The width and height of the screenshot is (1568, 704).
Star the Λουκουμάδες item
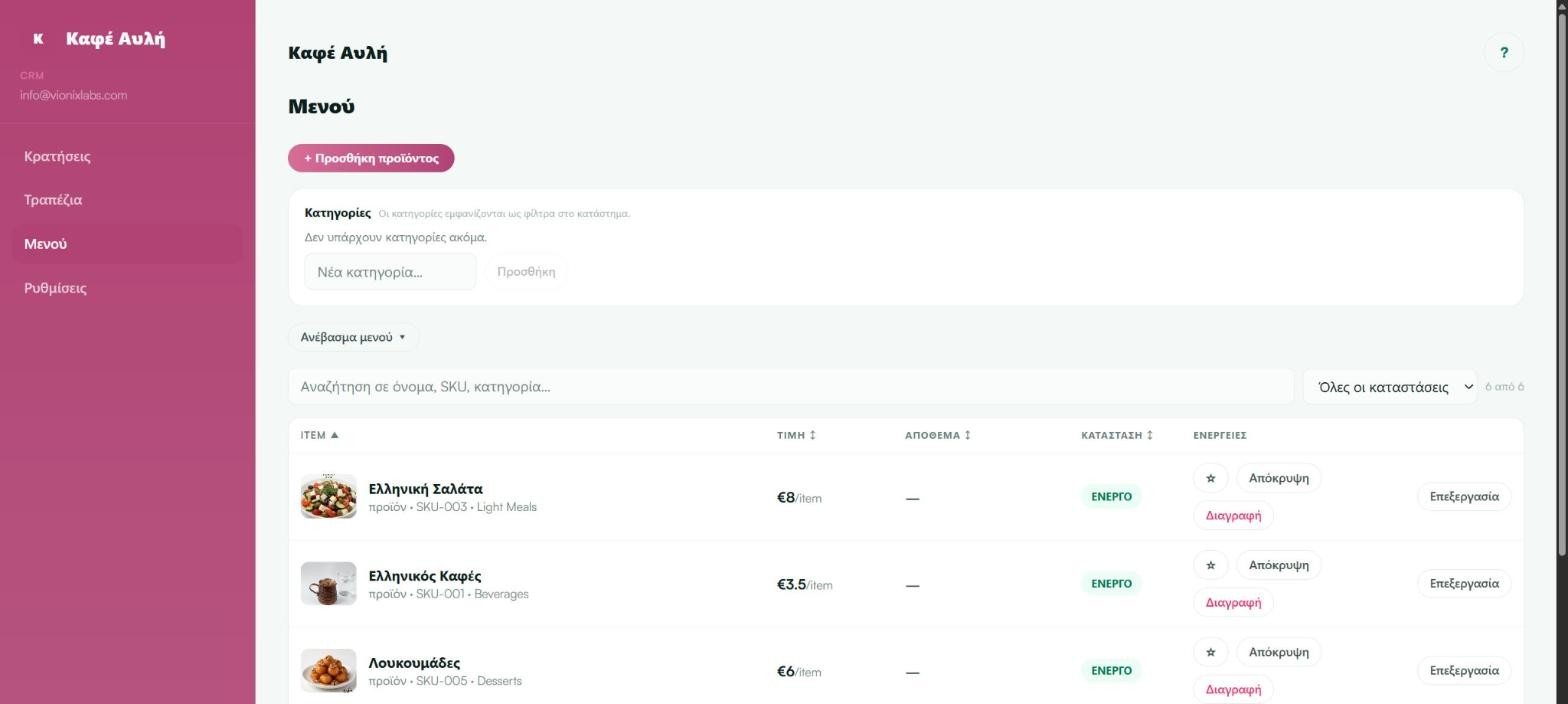point(1210,652)
